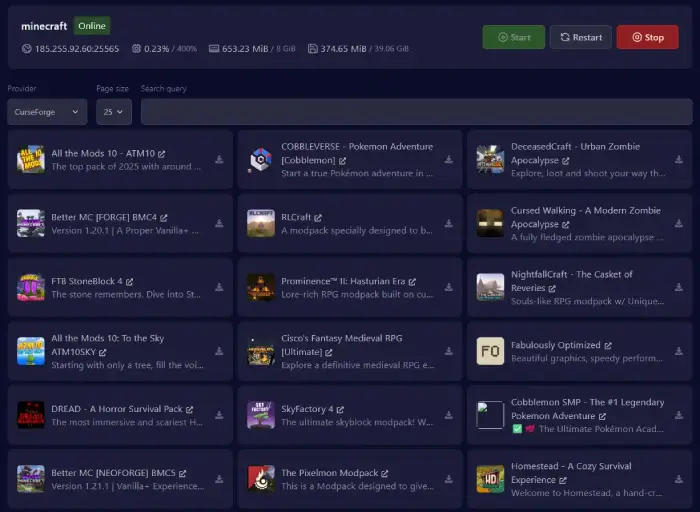This screenshot has height=512, width=700.
Task: Install DeceasedCraft Urban Zombie Apocalypse modpack
Action: pyautogui.click(x=679, y=159)
